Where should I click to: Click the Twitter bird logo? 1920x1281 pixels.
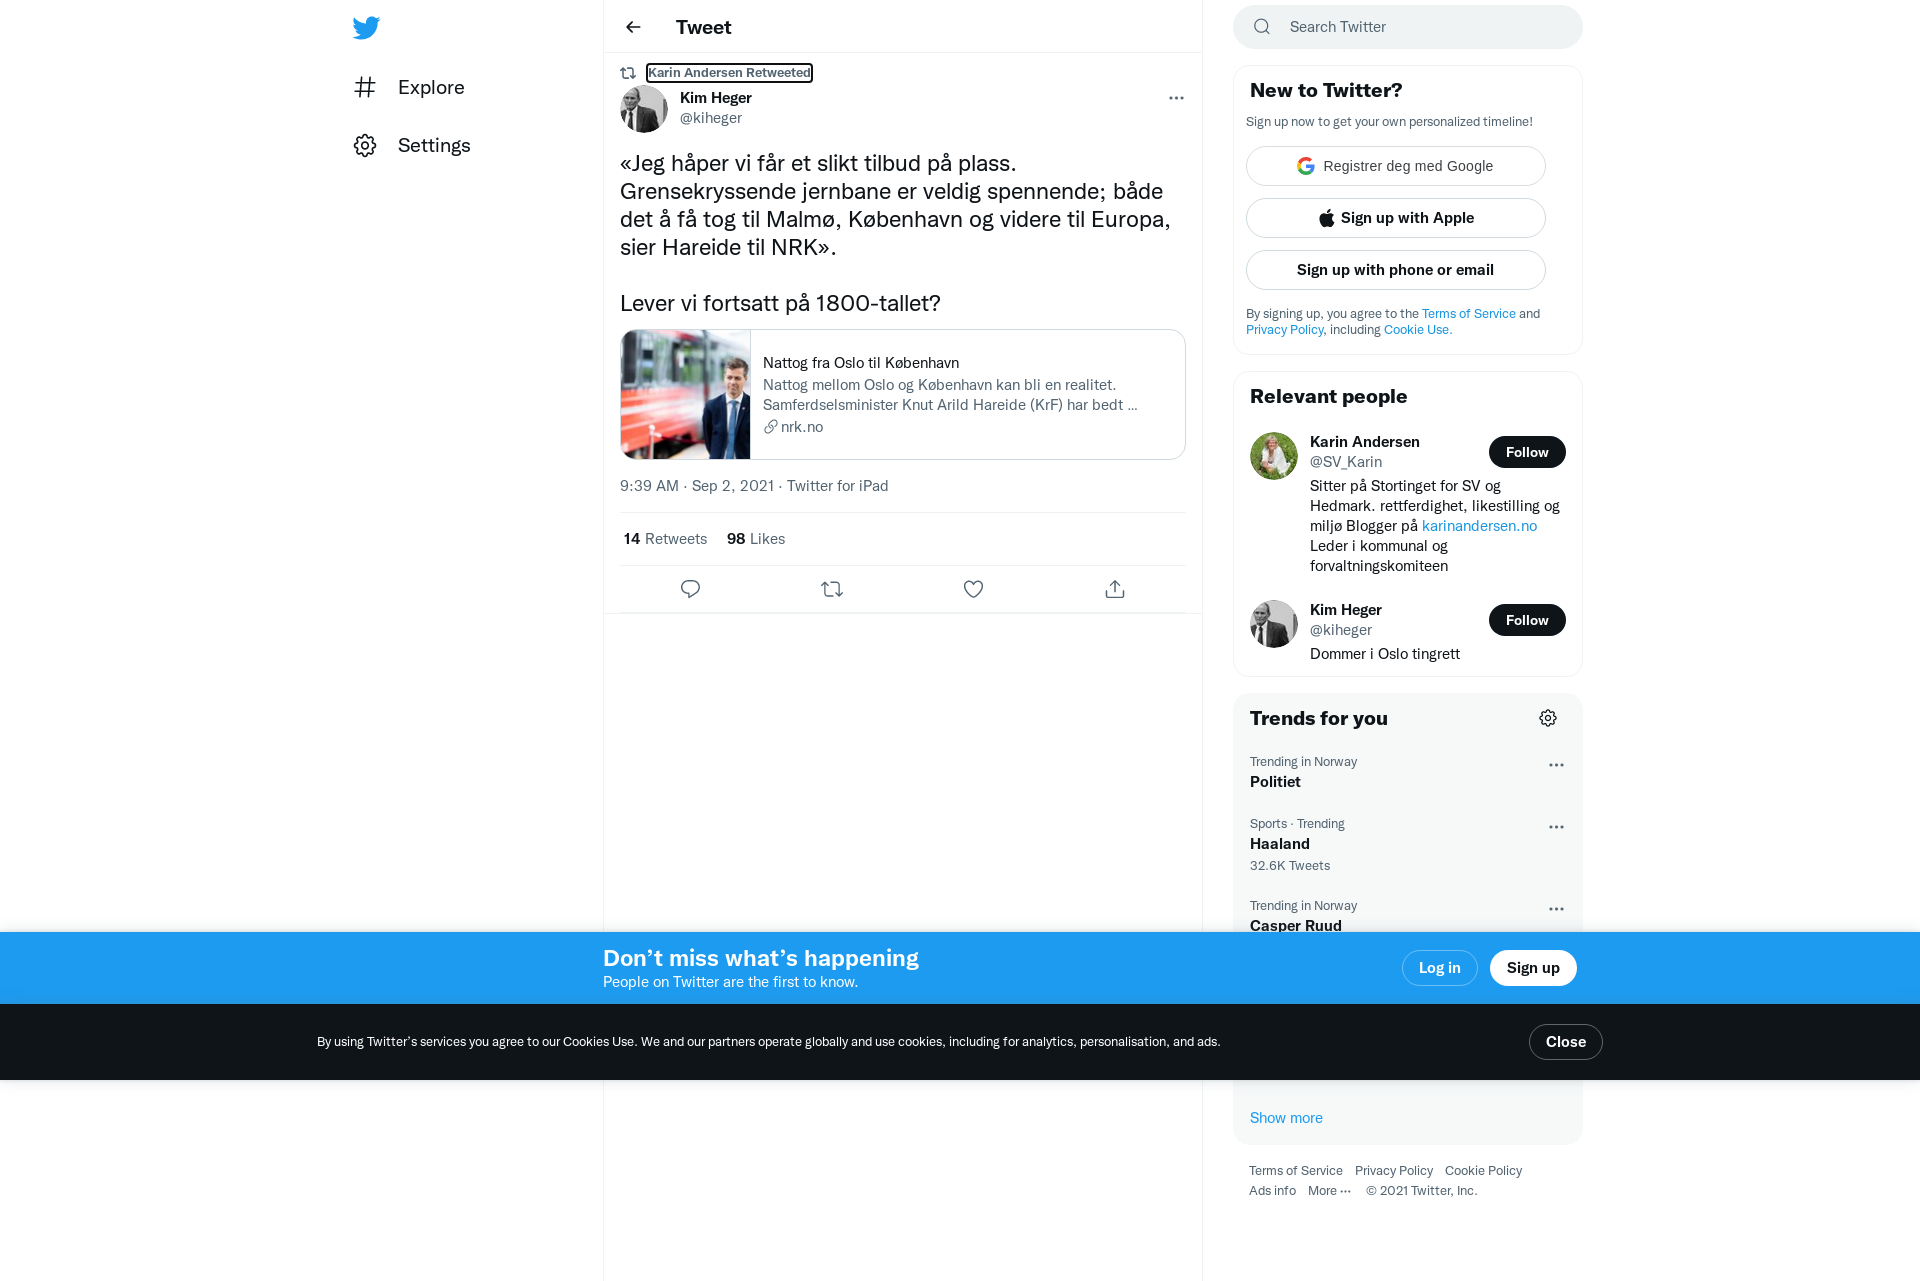pos(366,27)
